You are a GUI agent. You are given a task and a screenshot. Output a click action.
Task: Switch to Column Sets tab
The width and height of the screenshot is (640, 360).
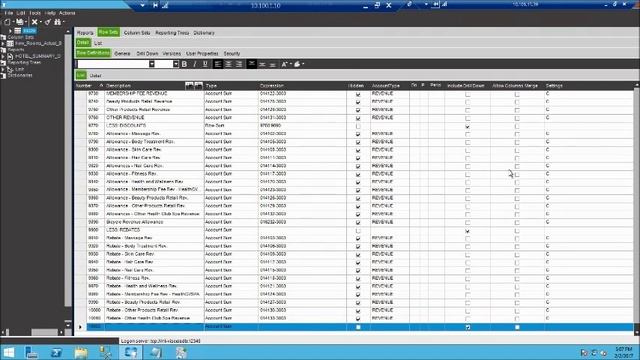pos(137,33)
